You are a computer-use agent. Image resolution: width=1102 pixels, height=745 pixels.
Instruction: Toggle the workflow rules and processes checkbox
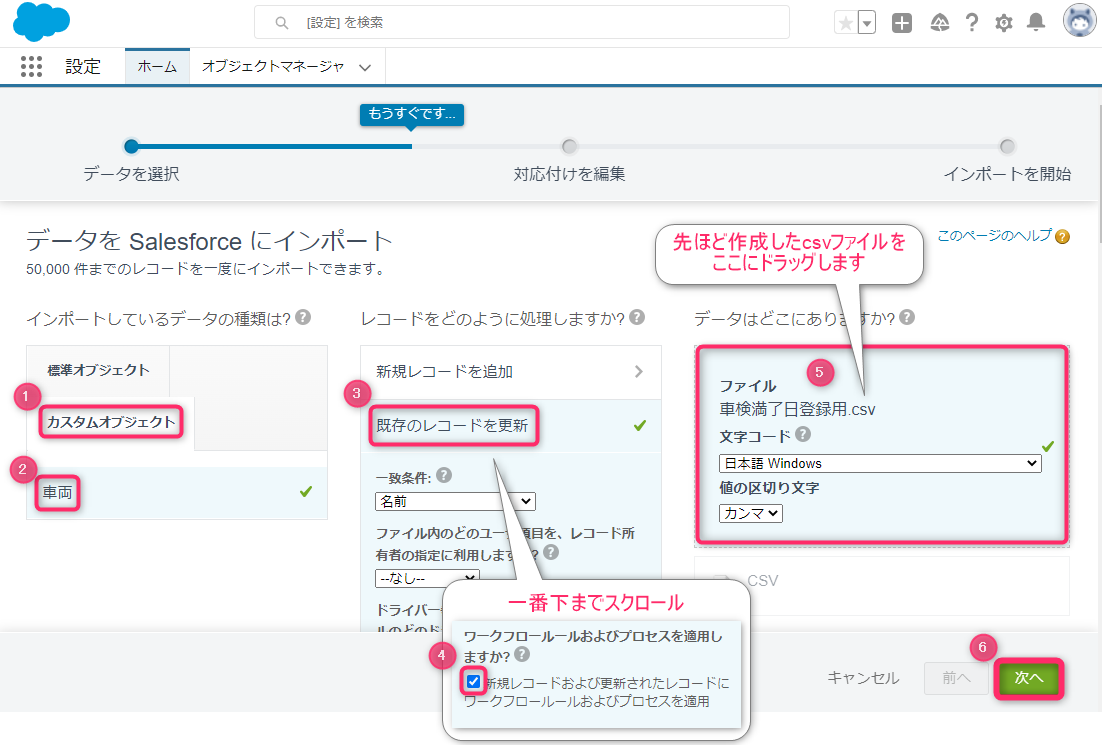pos(474,681)
